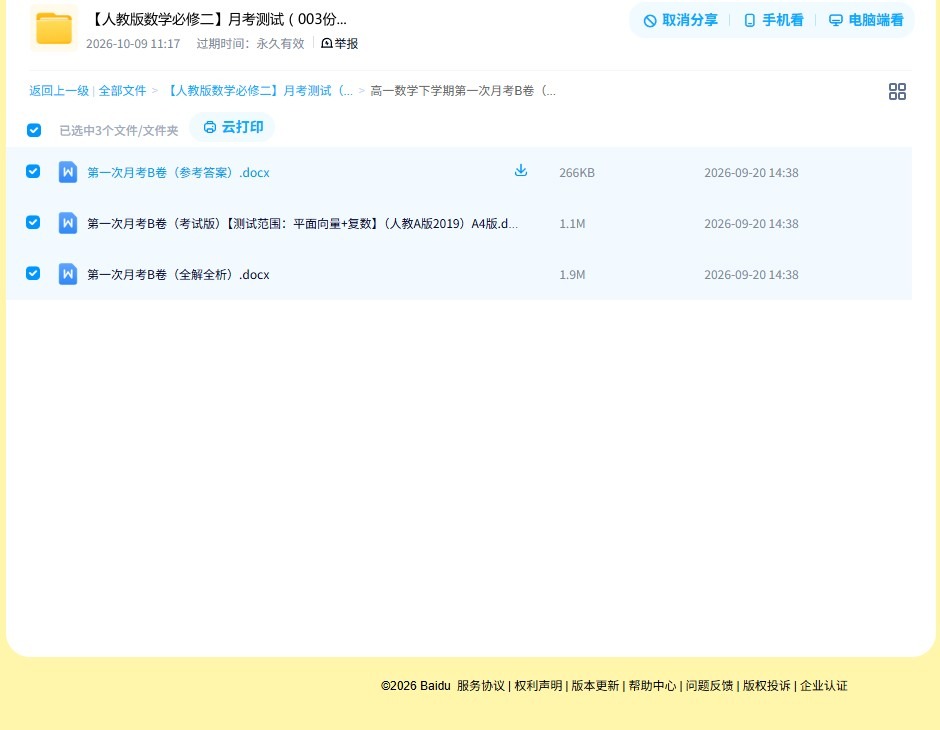Viewport: 940px width, 730px height.
Task: Click the 取消分享 button
Action: click(680, 20)
